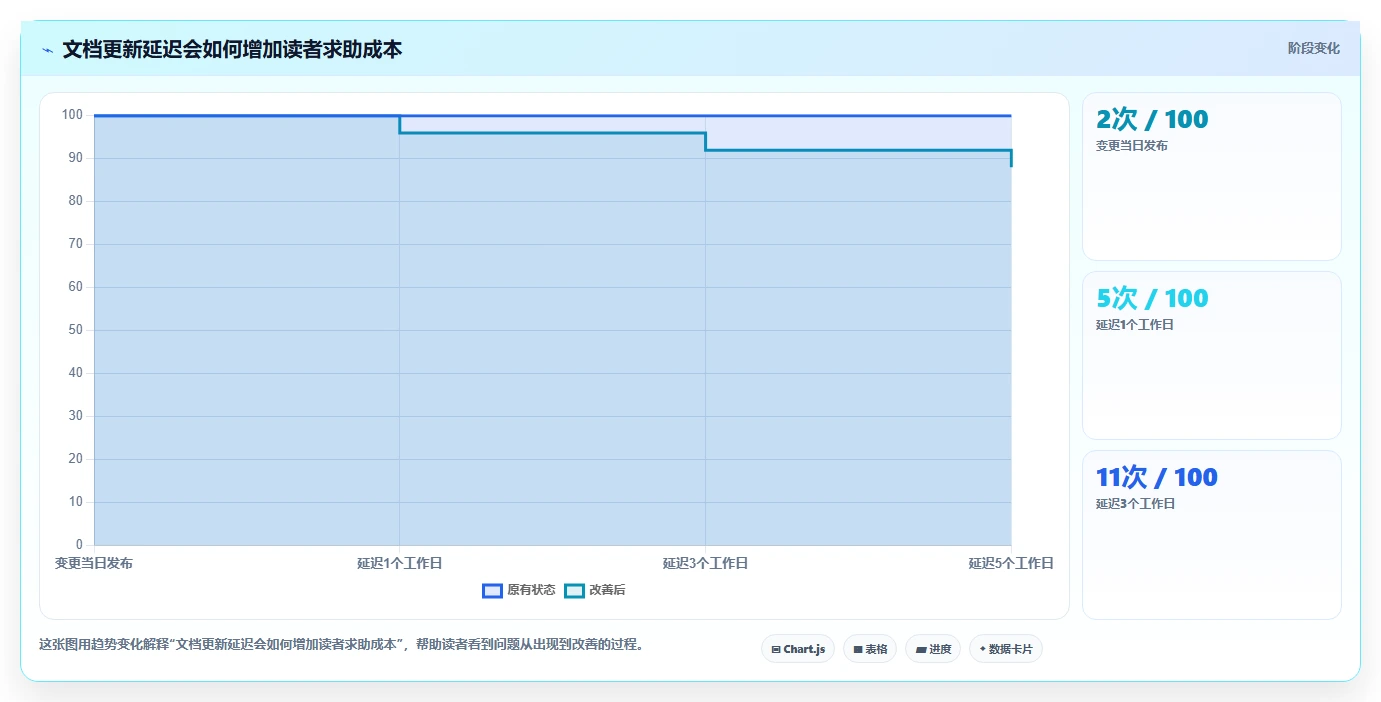
Task: Open the 2次 / 100 data card
Action: click(x=1211, y=176)
